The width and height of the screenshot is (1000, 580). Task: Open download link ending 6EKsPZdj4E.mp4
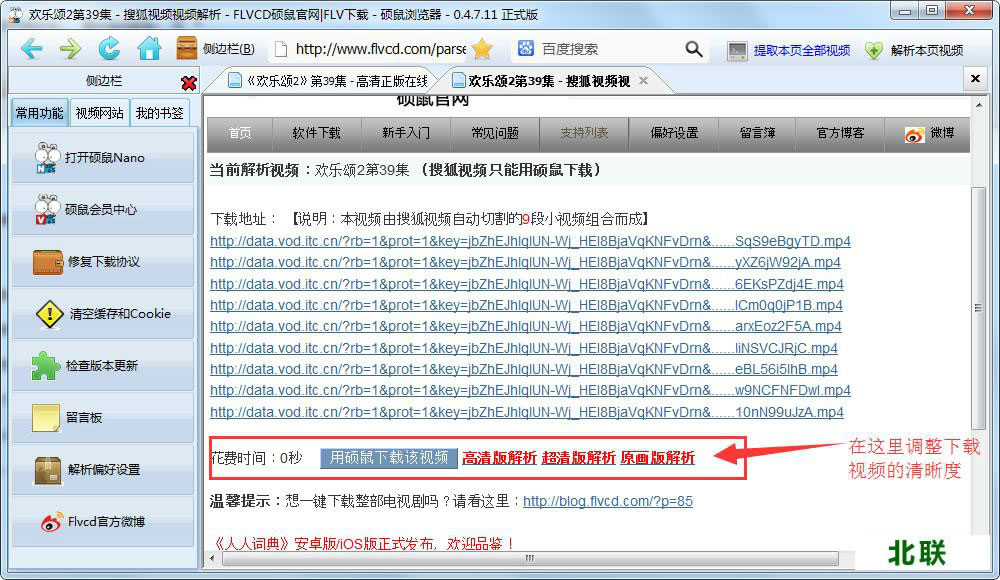coord(527,284)
